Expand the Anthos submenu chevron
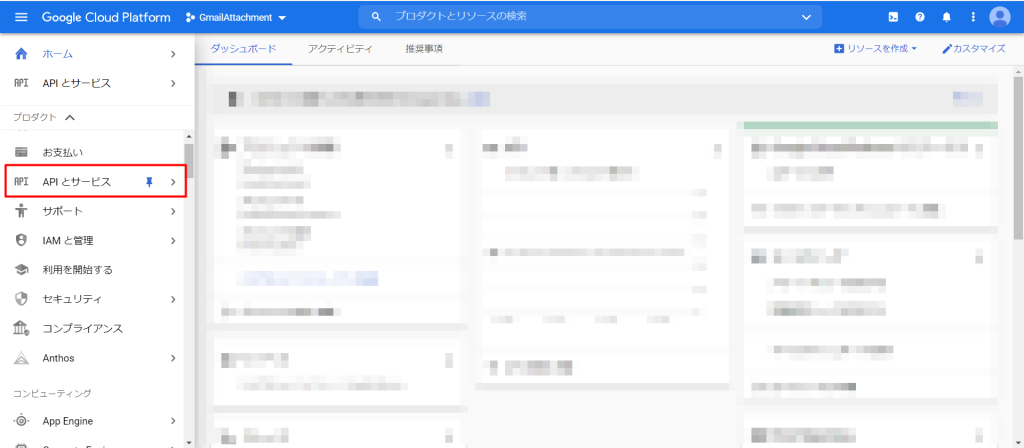 pos(173,358)
